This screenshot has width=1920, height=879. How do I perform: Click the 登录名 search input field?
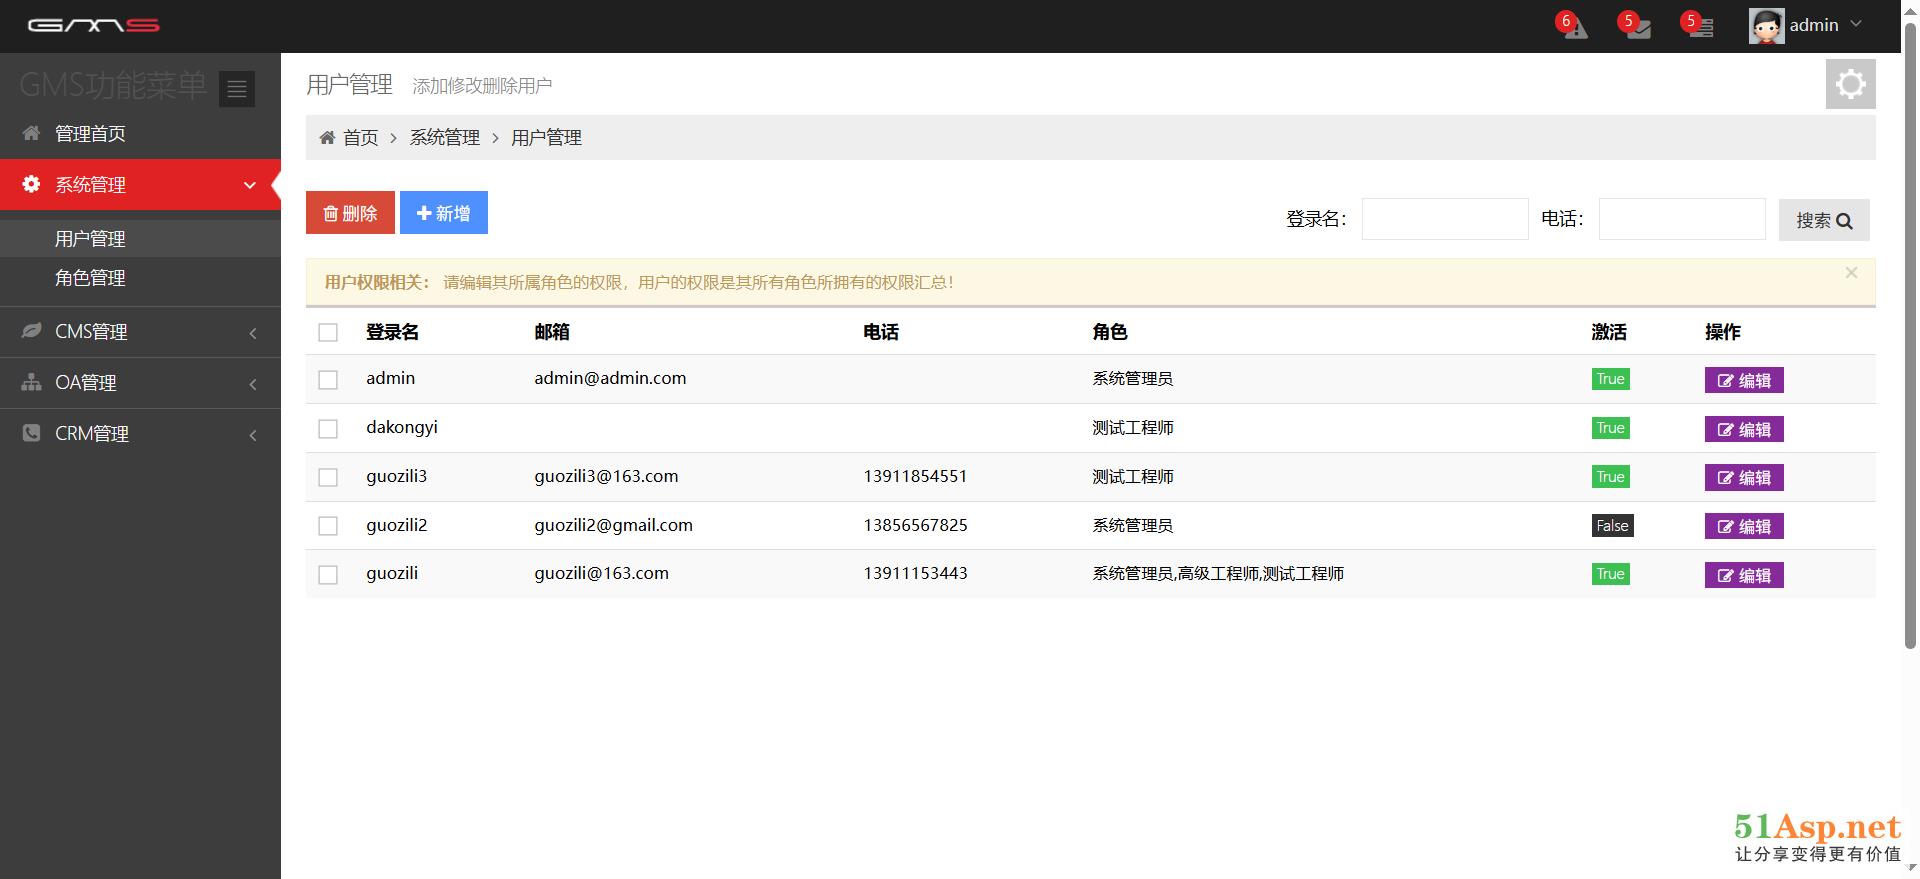[1444, 219]
